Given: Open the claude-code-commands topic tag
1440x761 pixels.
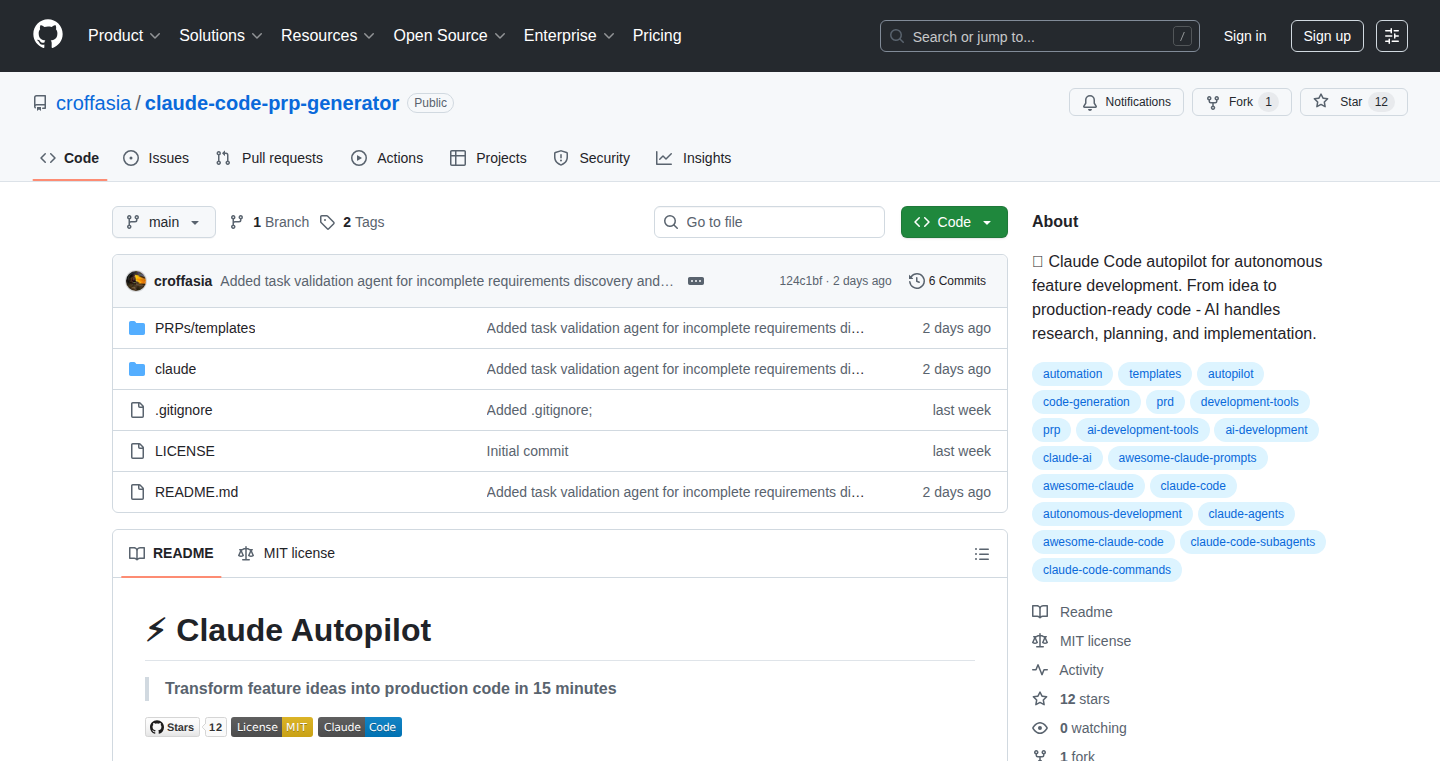Looking at the screenshot, I should coord(1107,570).
